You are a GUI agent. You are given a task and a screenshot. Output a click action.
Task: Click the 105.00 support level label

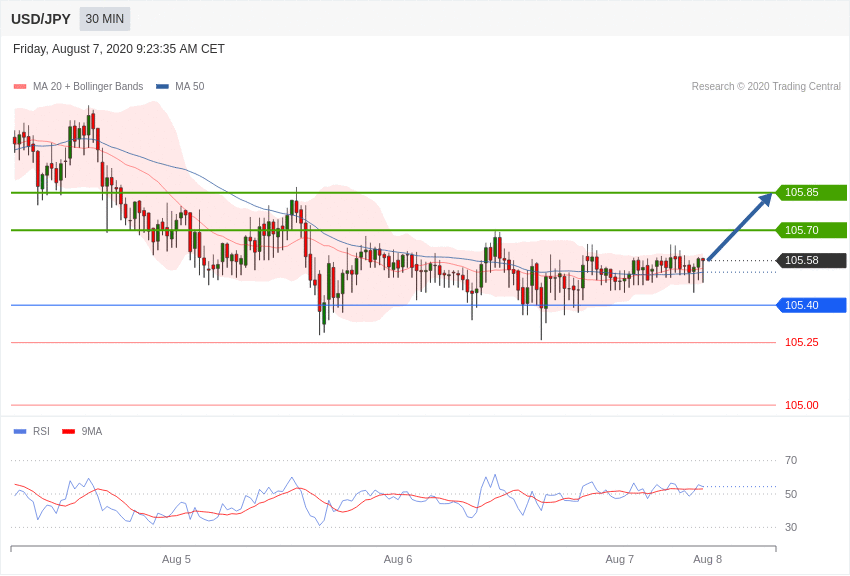(802, 405)
